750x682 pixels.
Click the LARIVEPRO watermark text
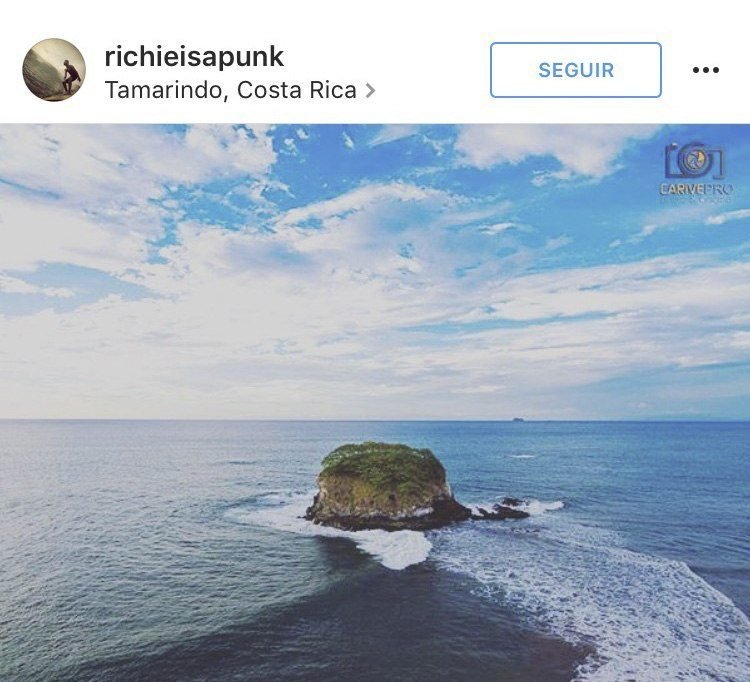coord(696,189)
